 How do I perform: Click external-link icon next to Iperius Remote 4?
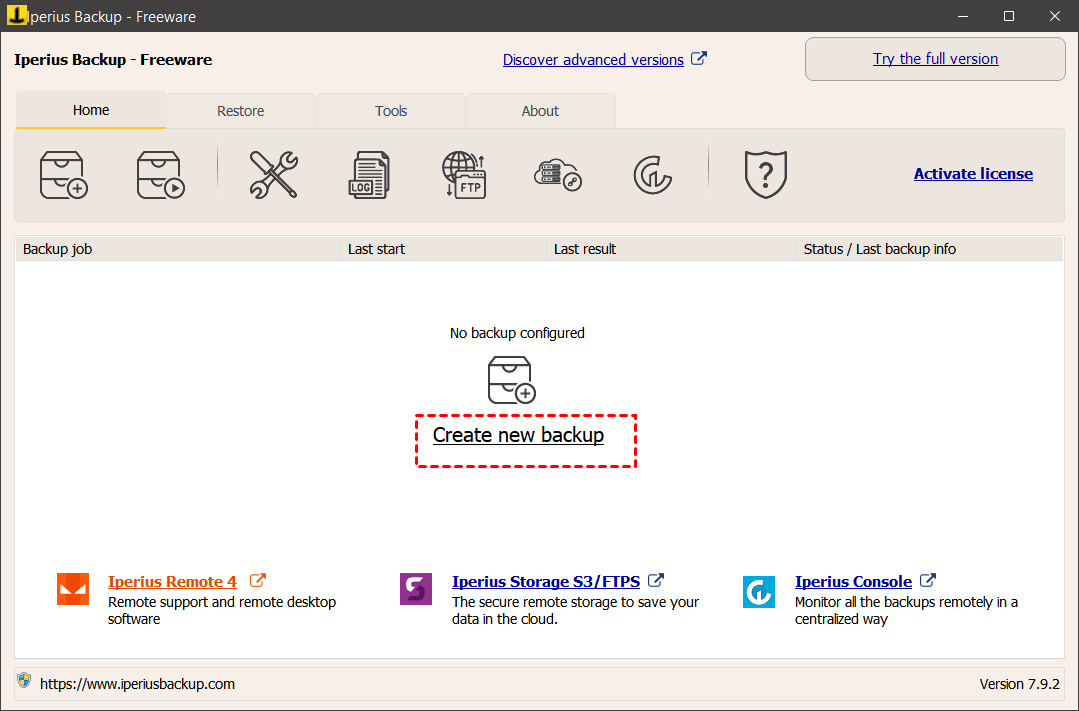coord(257,580)
